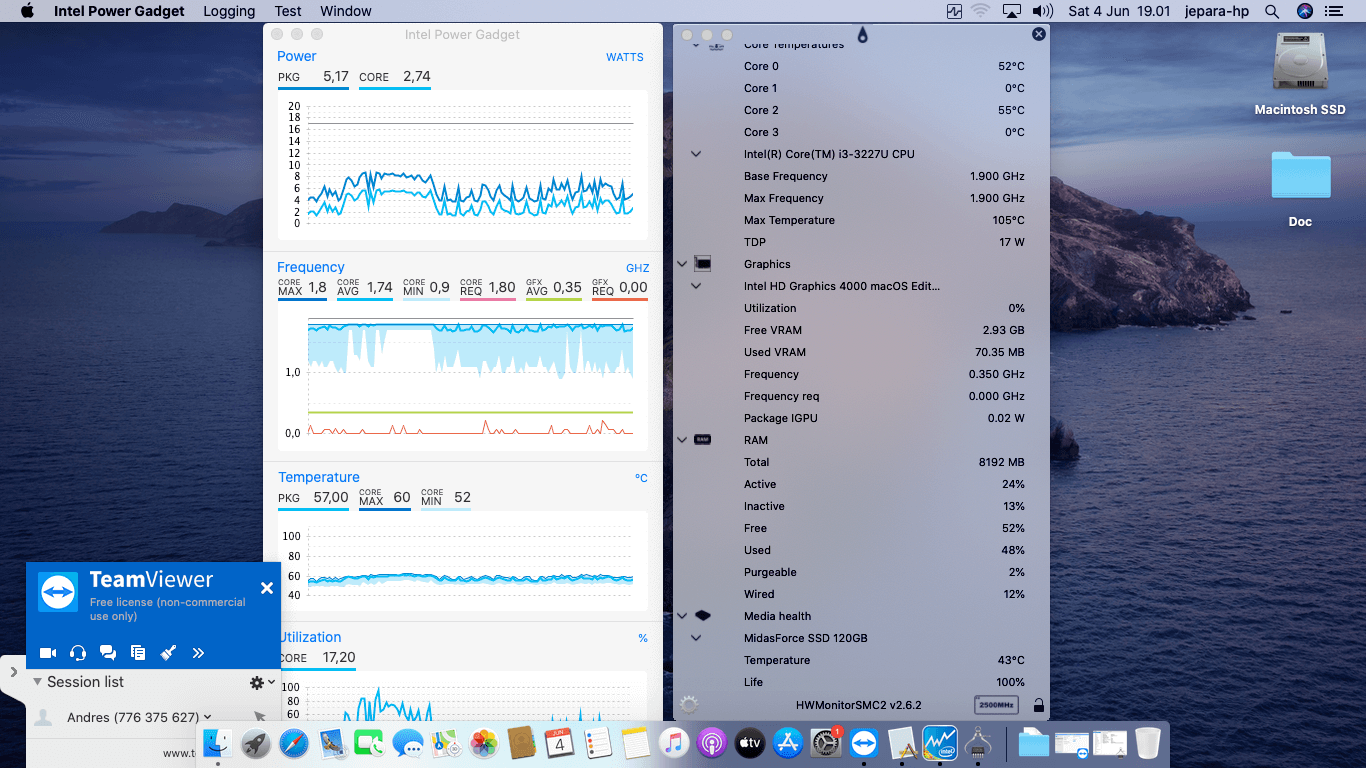The width and height of the screenshot is (1366, 768).
Task: Open Finder from the Dock
Action: pos(218,743)
